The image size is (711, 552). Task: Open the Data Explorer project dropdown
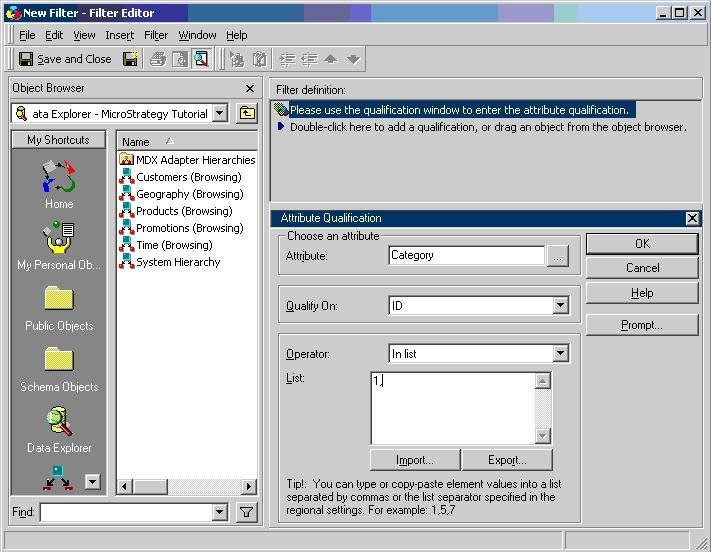220,113
